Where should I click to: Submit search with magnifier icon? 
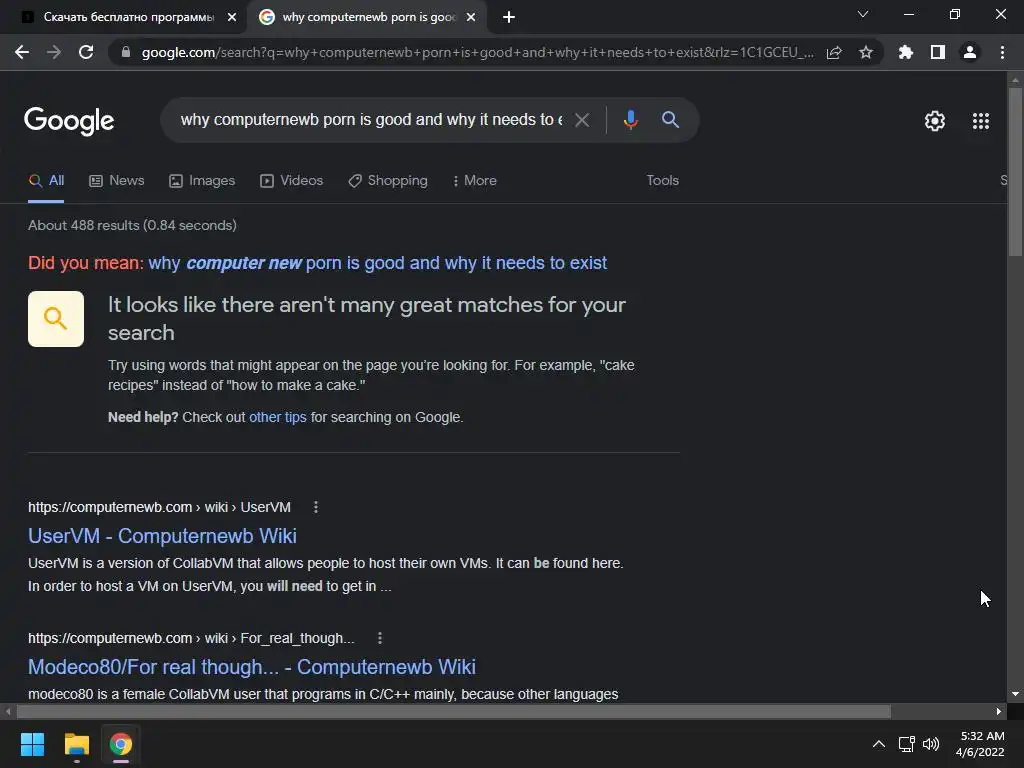click(671, 120)
